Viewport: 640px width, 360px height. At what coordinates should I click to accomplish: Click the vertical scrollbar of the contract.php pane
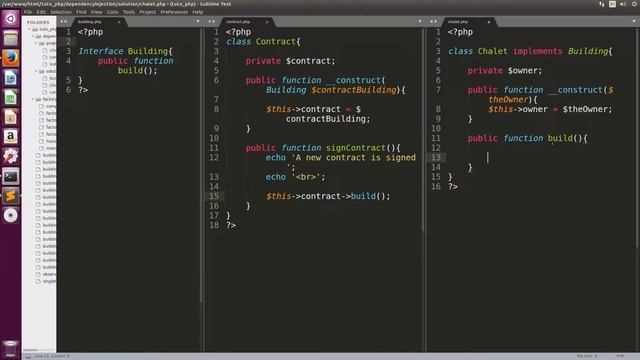coord(422,131)
